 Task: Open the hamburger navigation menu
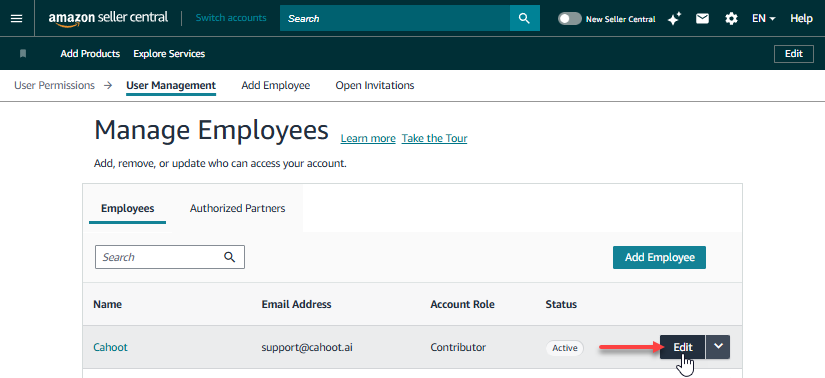[x=17, y=18]
